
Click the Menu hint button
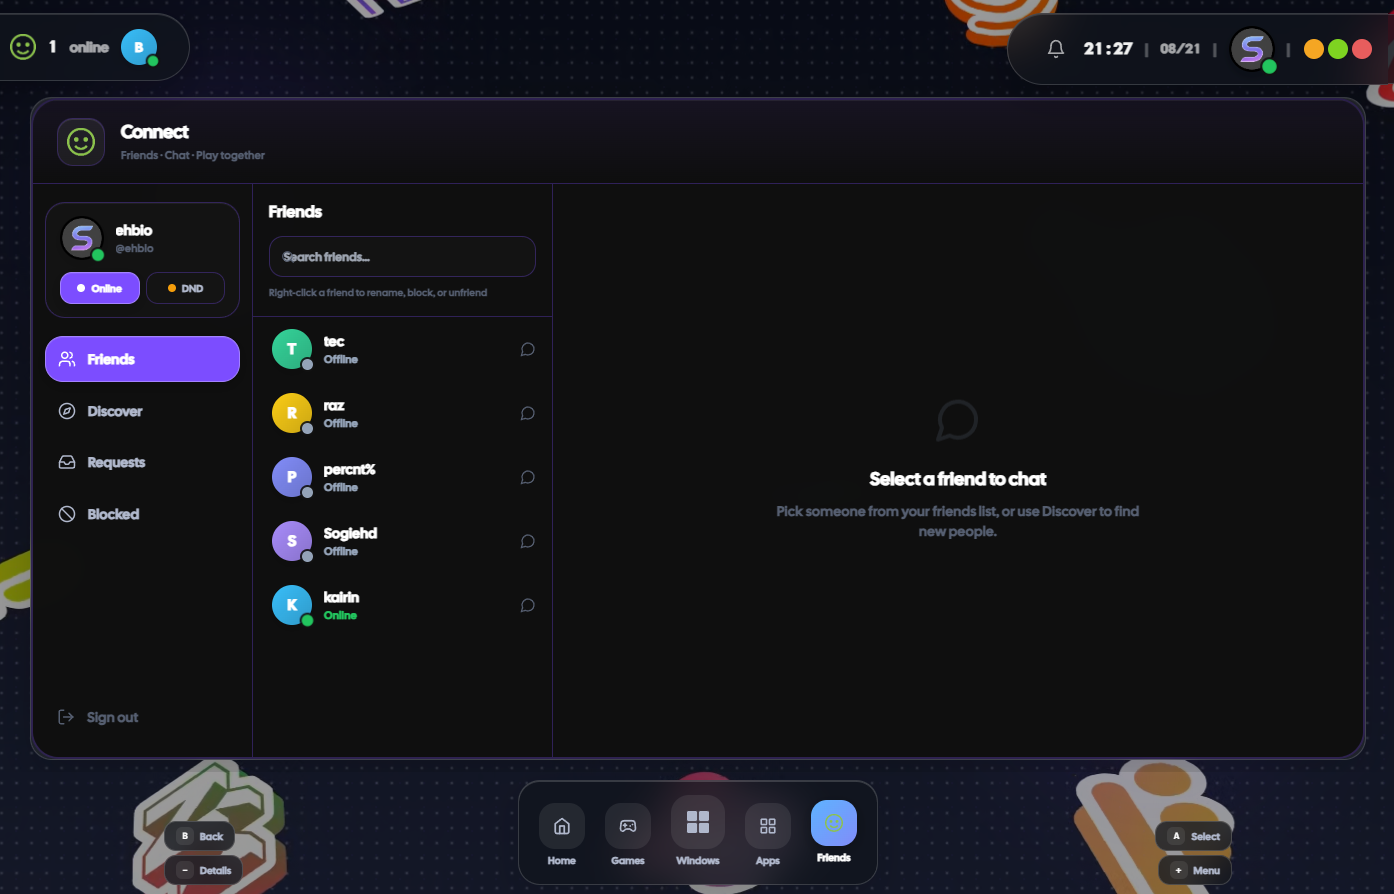pos(1195,870)
